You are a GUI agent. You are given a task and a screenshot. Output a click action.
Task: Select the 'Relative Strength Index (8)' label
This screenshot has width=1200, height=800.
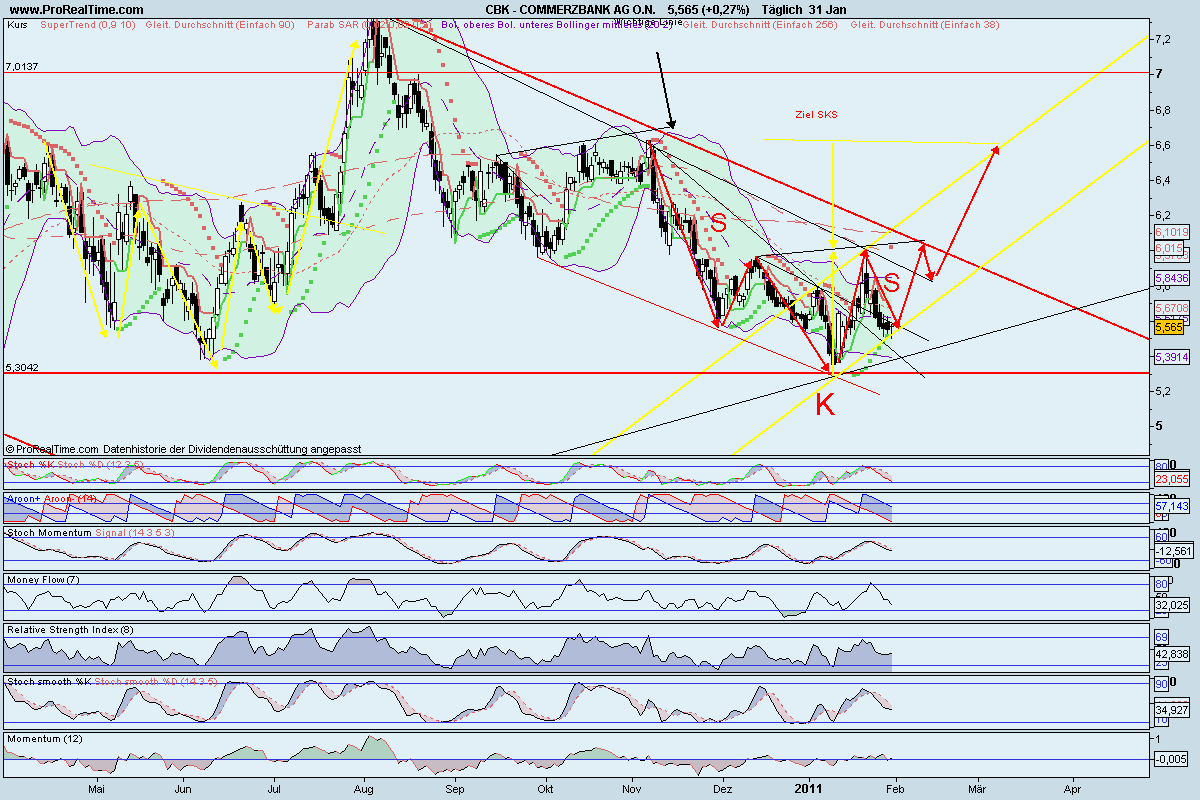coord(70,630)
